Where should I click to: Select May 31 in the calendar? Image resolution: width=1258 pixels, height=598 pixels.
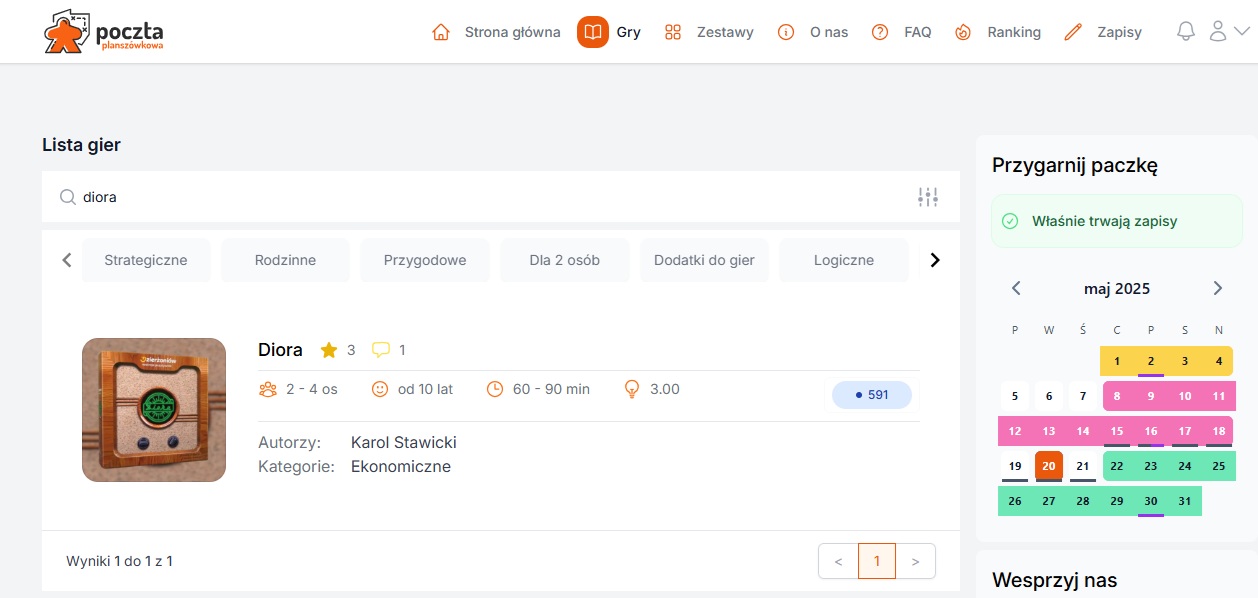pyautogui.click(x=1185, y=501)
